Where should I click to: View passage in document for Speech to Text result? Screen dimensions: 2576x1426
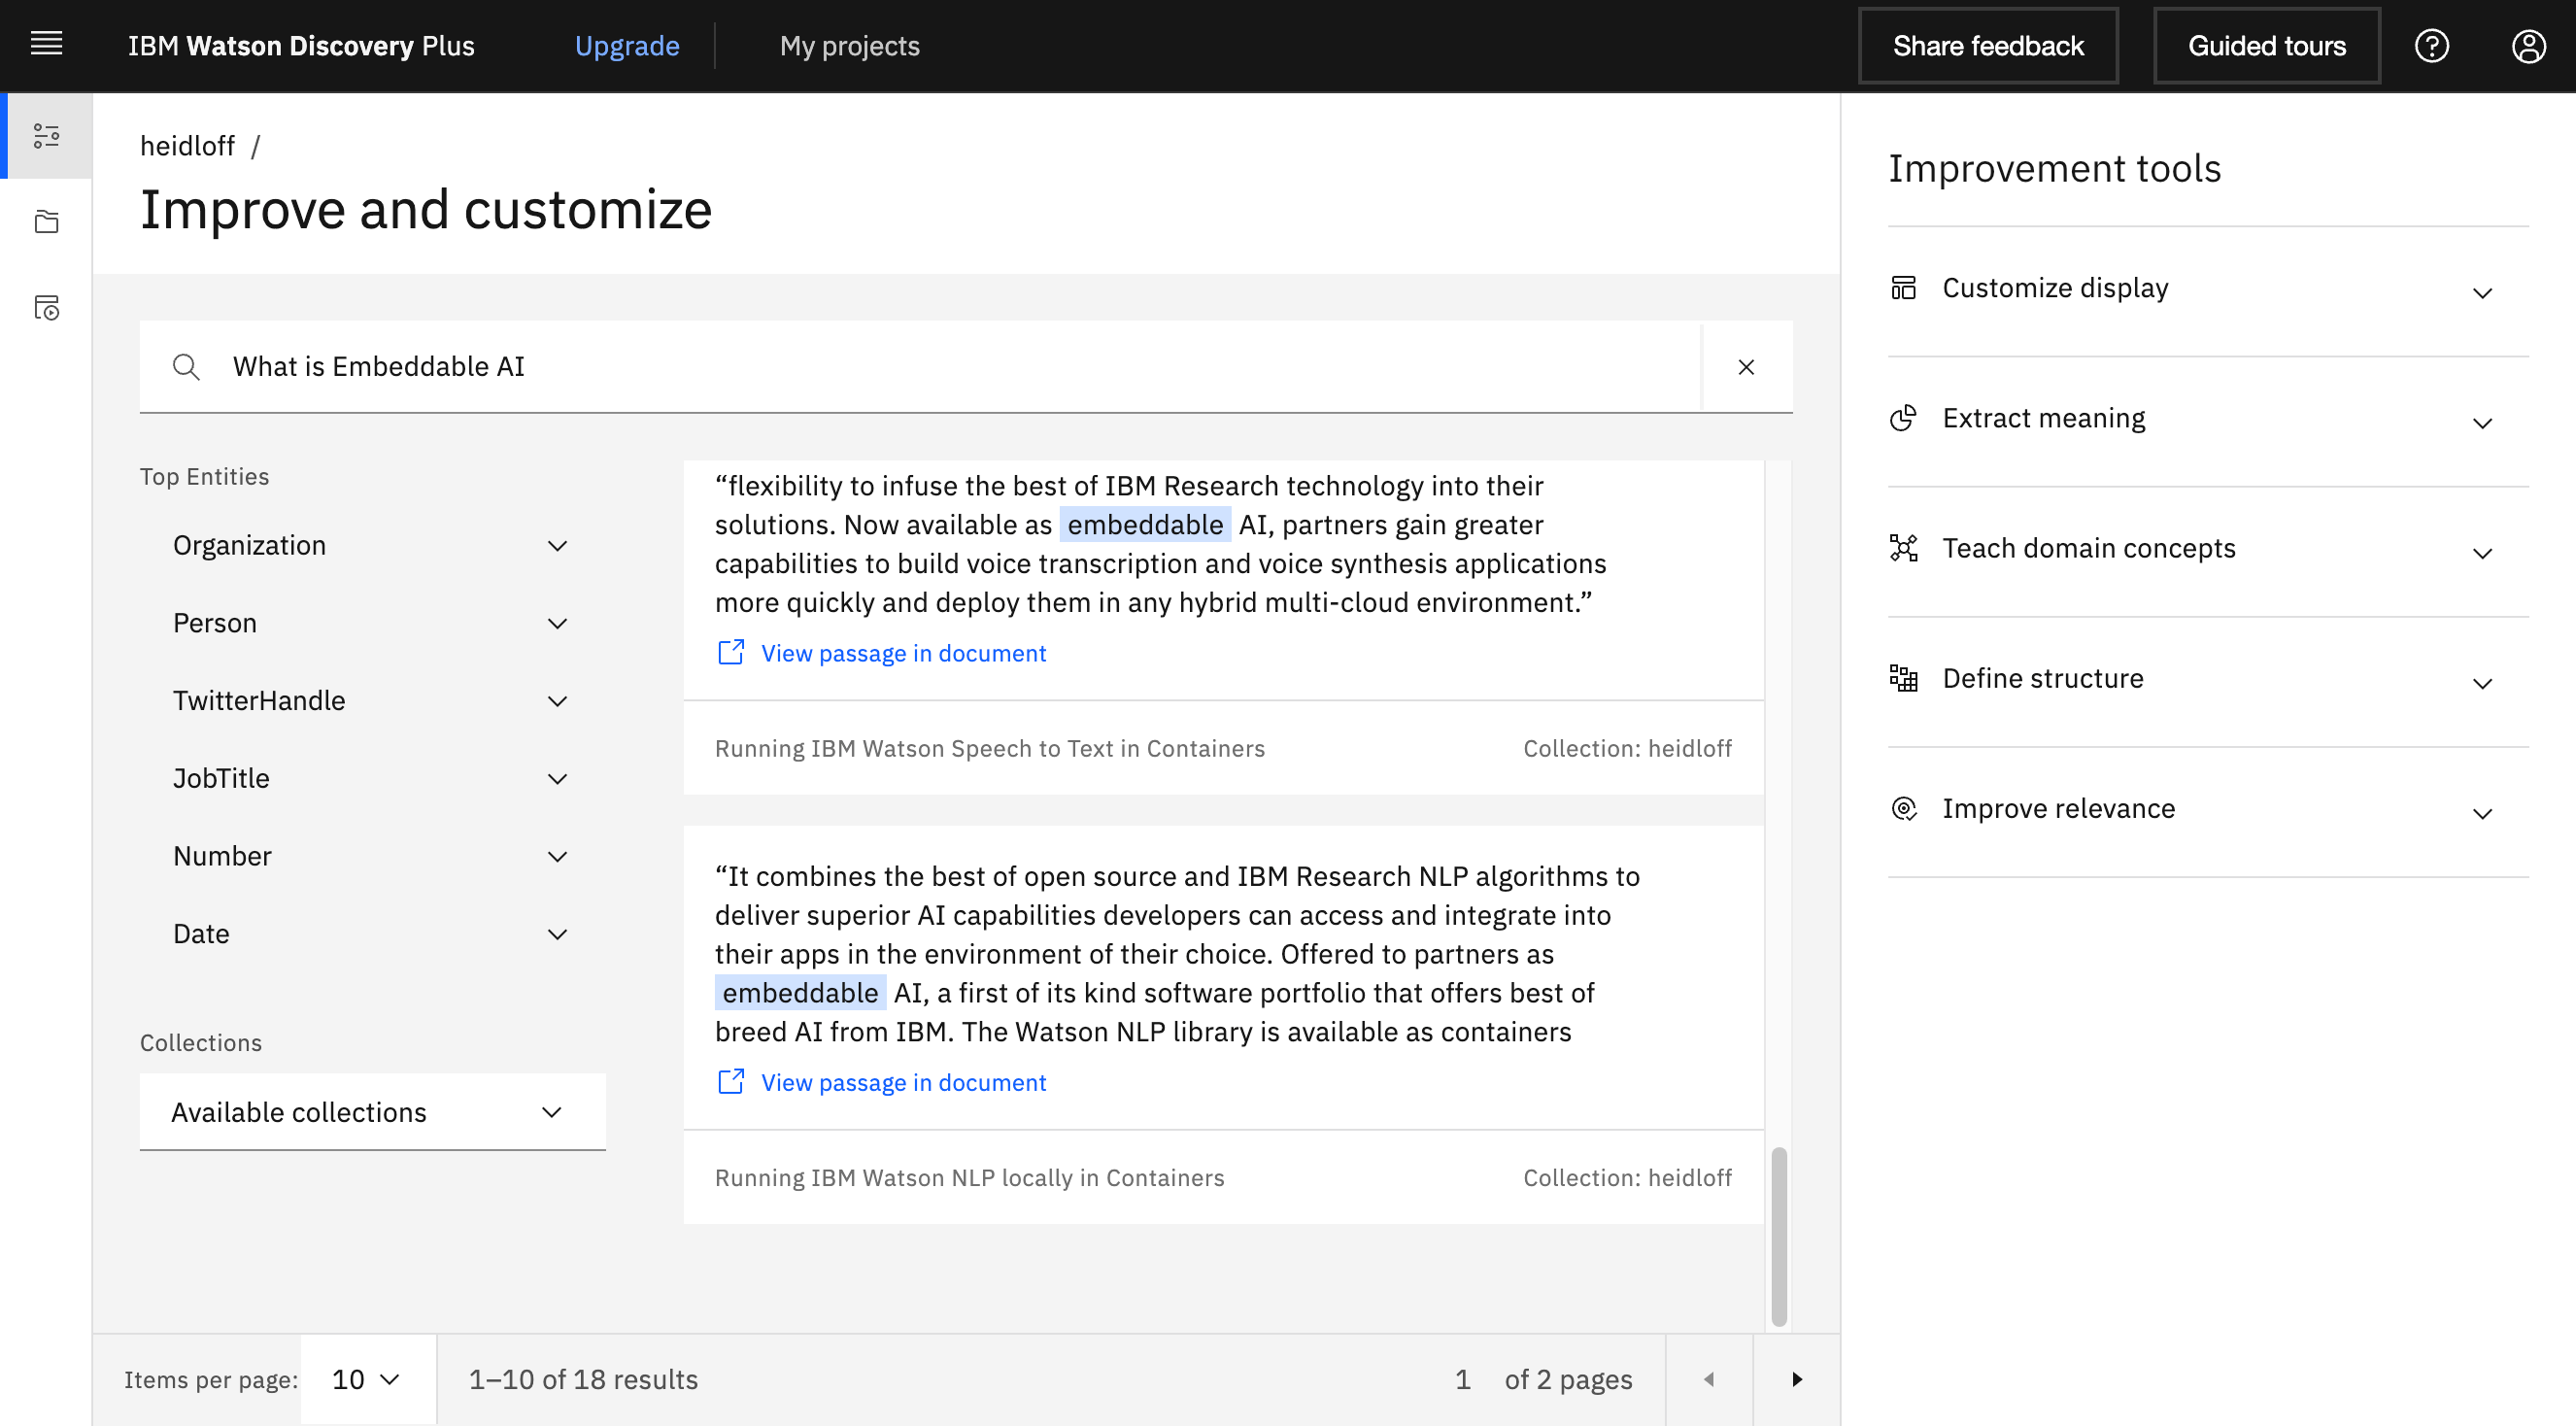903,653
